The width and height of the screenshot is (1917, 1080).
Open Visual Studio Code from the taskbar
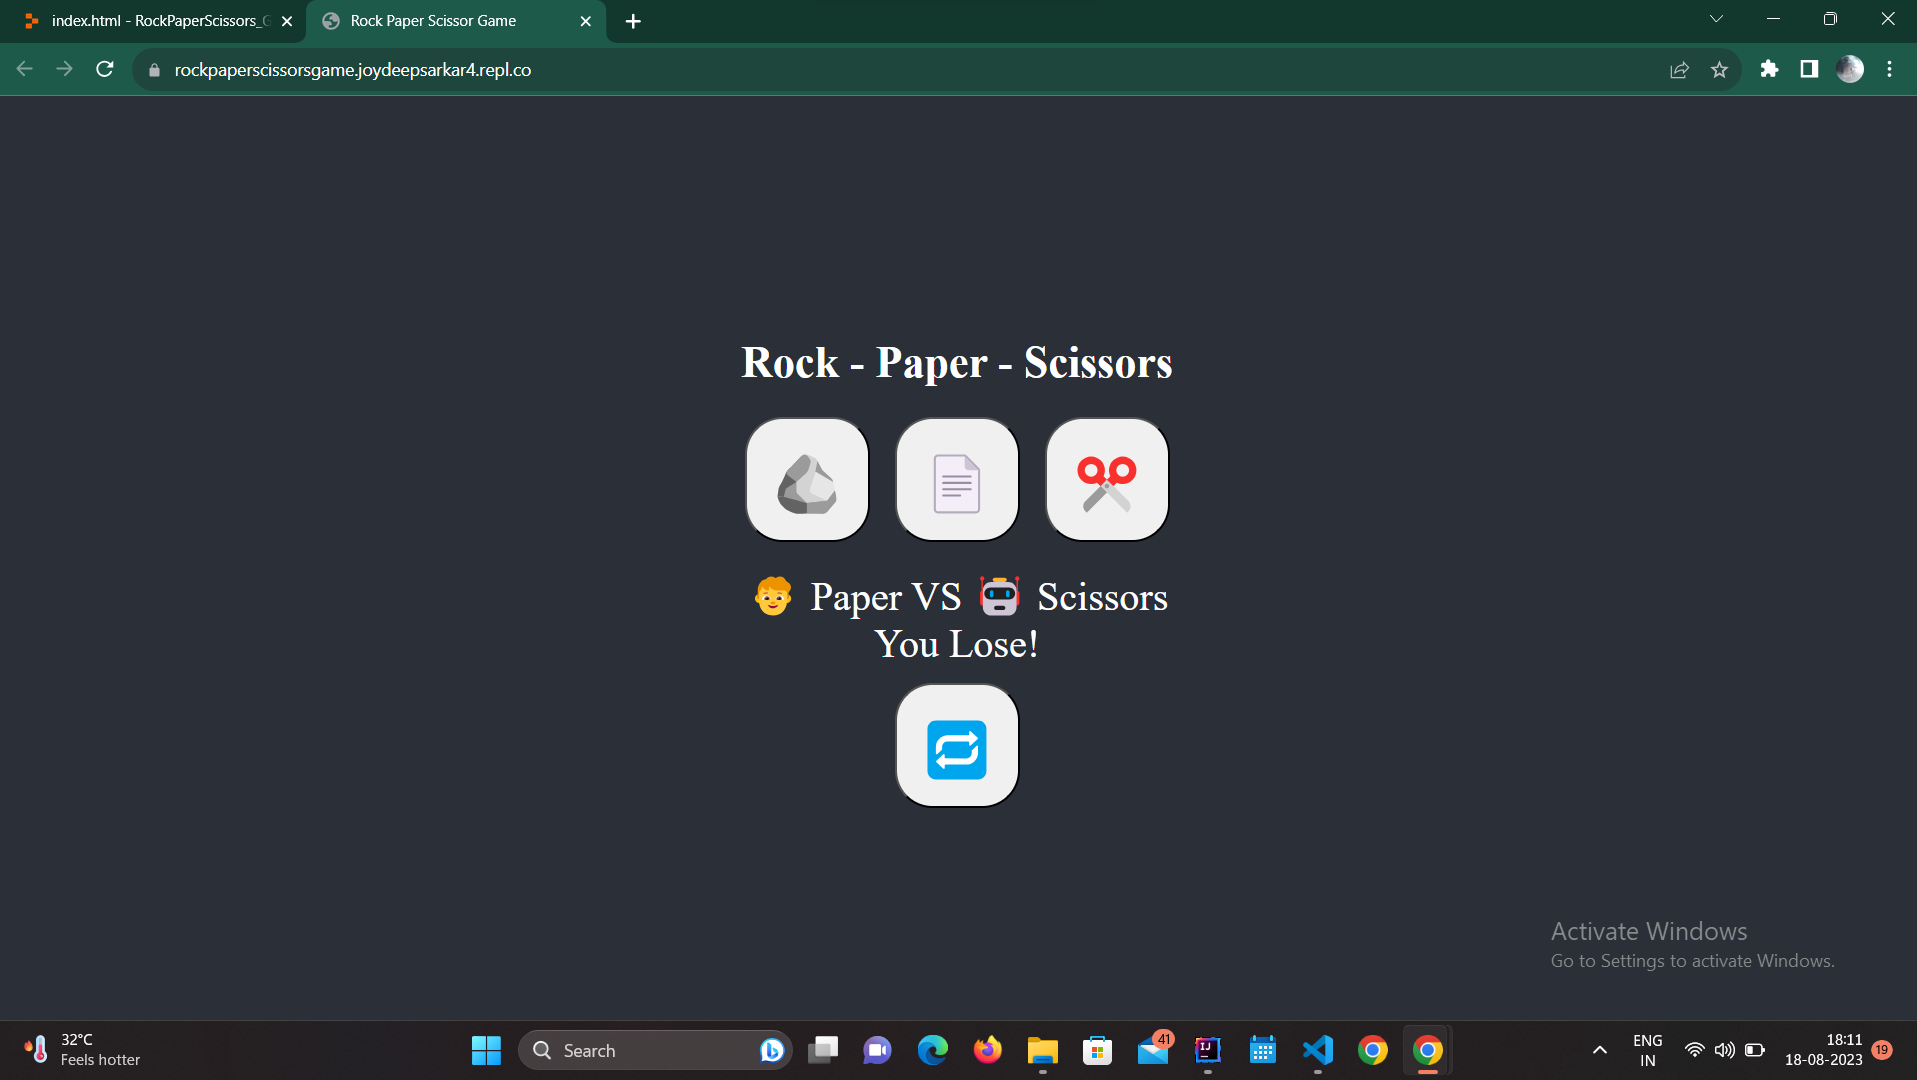(1317, 1050)
